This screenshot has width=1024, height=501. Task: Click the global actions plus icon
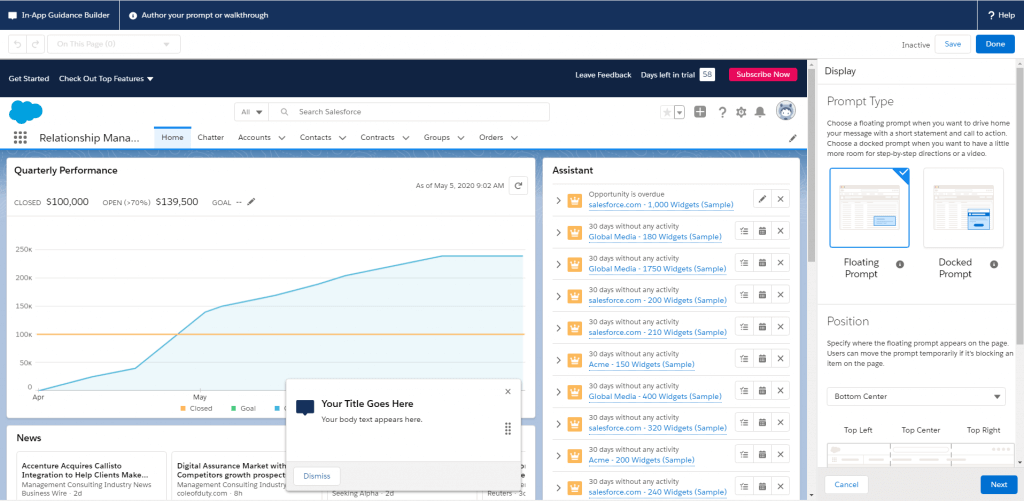700,112
